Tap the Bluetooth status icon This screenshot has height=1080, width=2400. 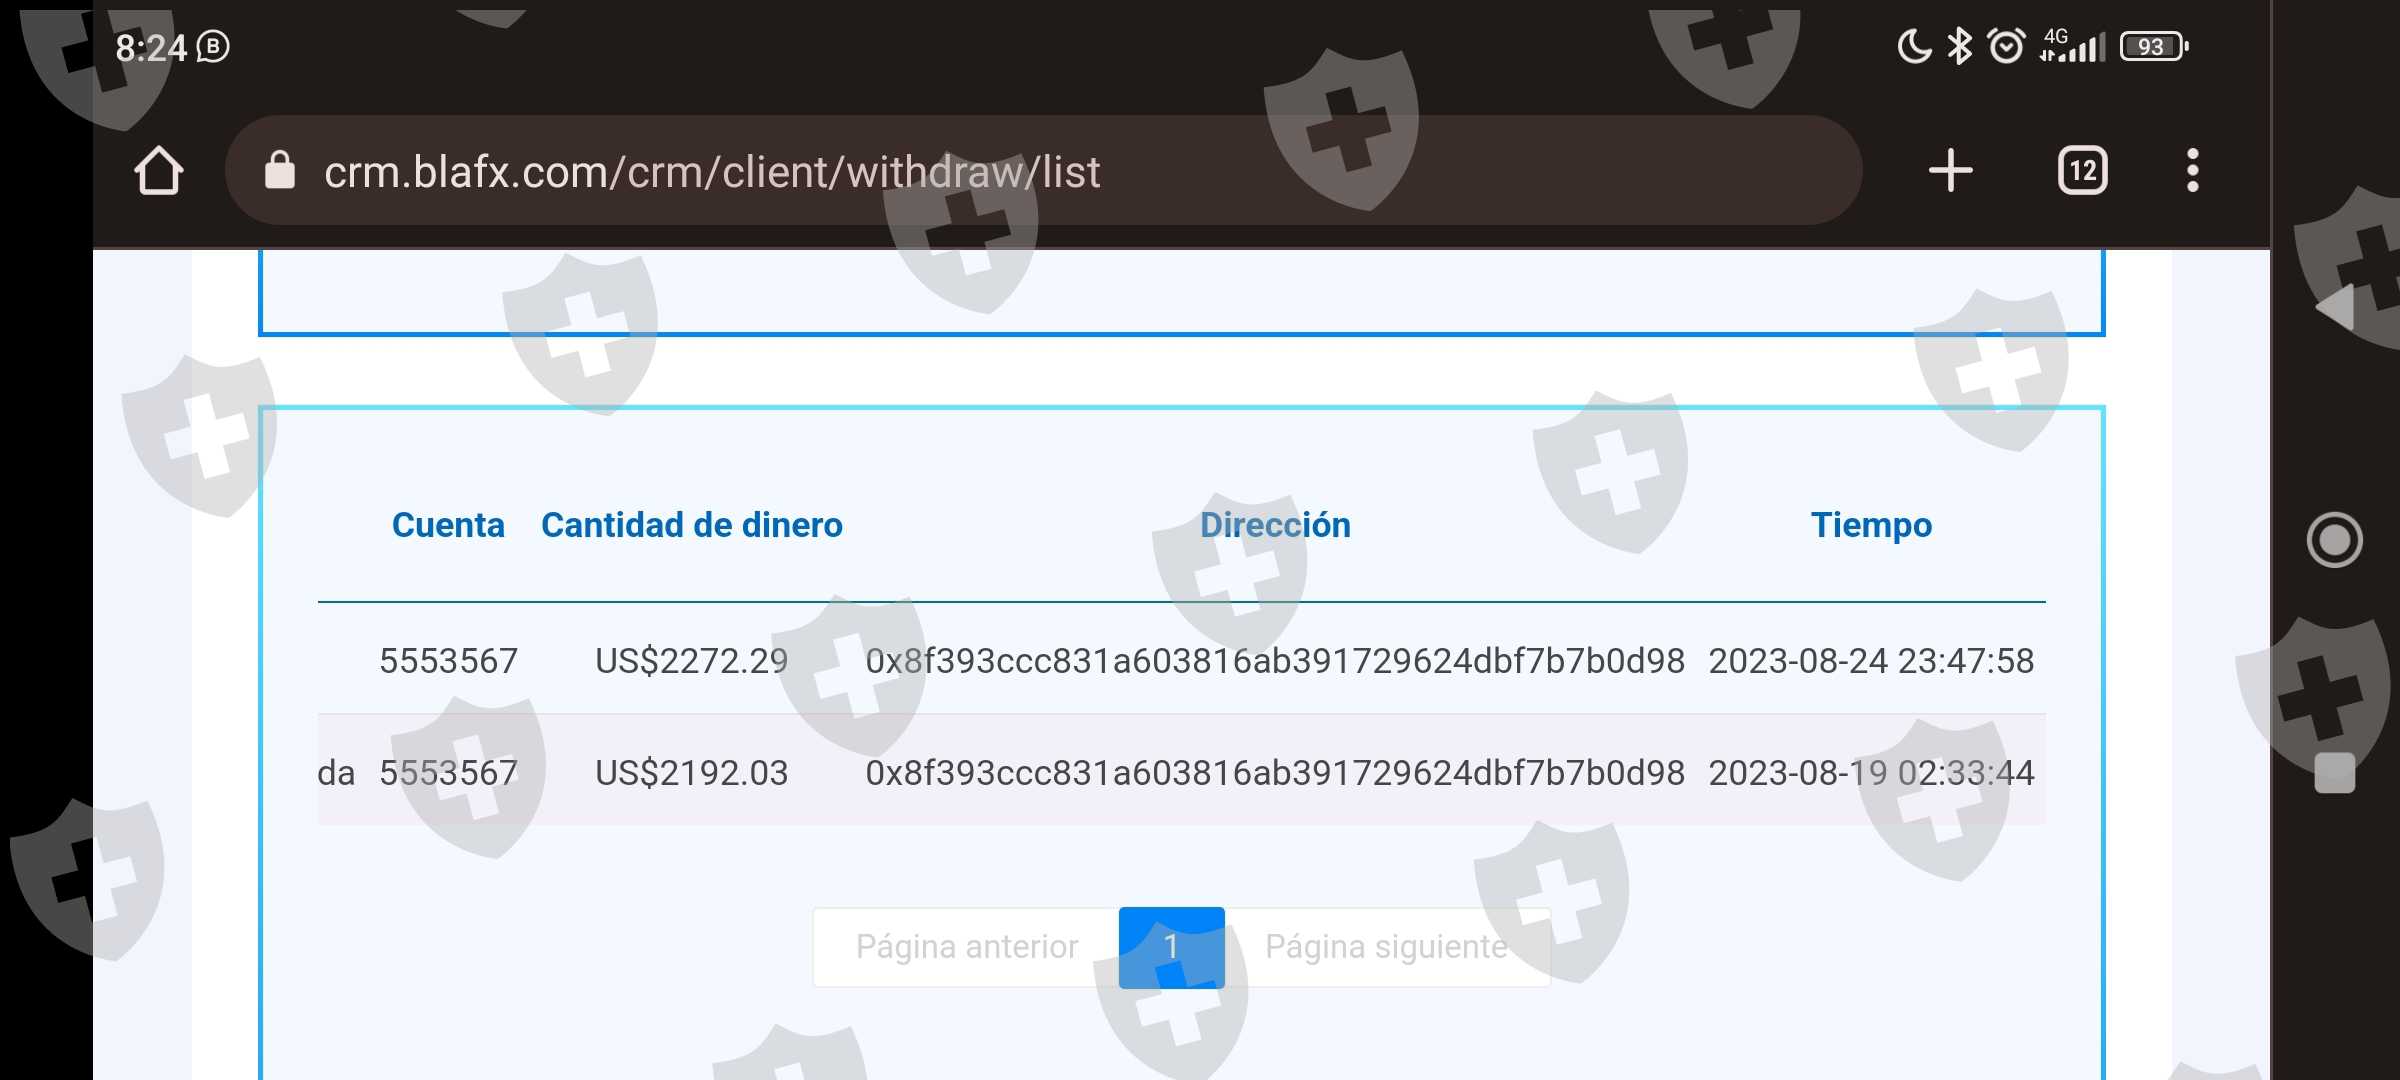1959,46
